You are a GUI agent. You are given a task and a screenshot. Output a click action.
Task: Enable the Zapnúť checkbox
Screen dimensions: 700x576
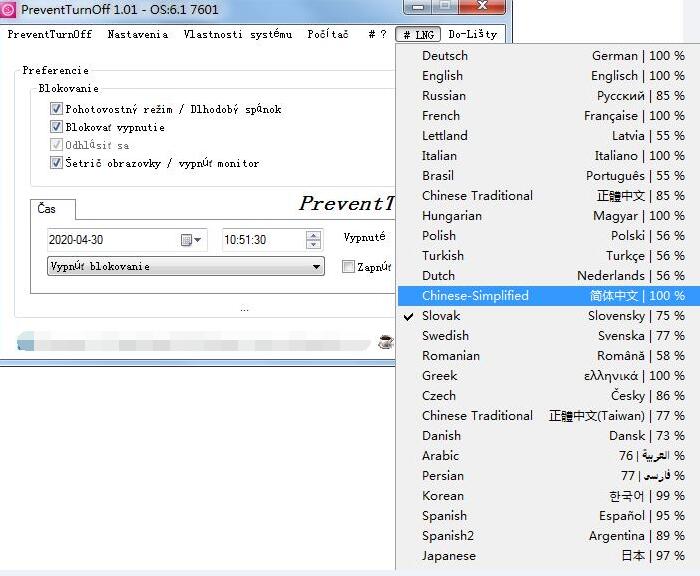tap(348, 267)
